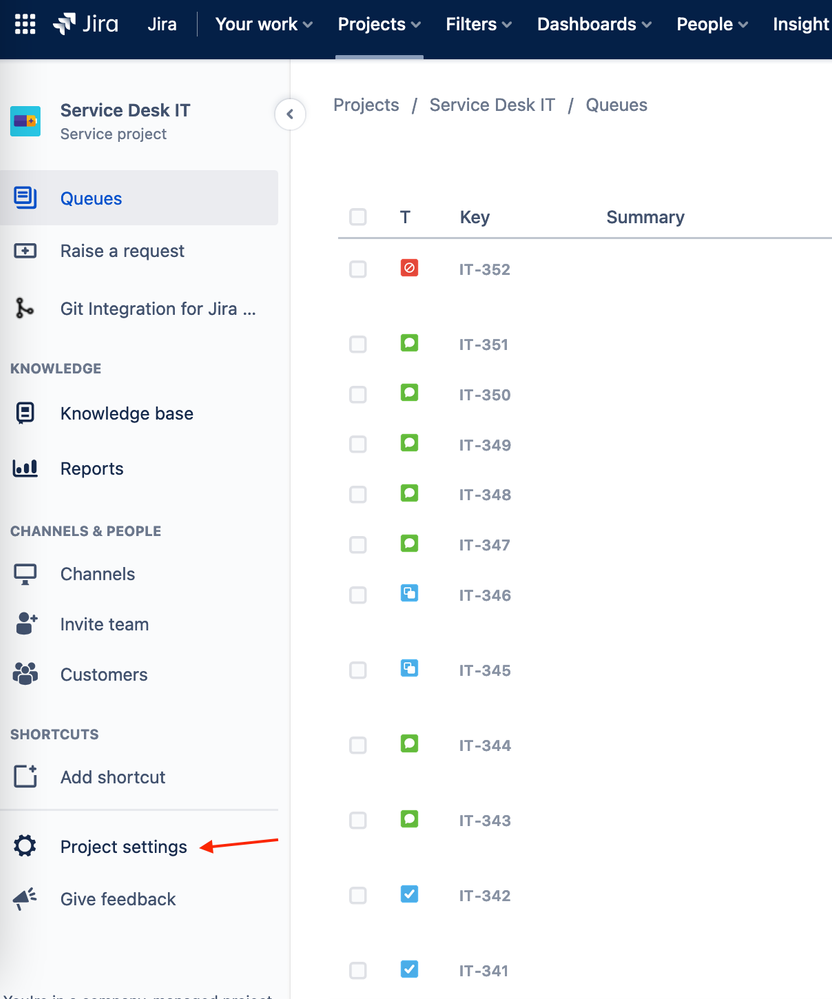This screenshot has height=999, width=832.
Task: Click the Queues sidebar icon
Action: pos(25,198)
